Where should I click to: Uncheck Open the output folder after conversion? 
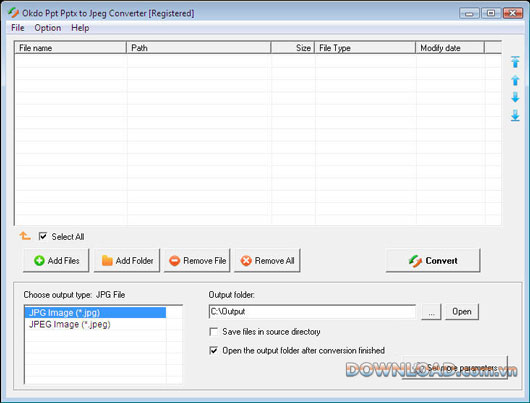(x=214, y=350)
